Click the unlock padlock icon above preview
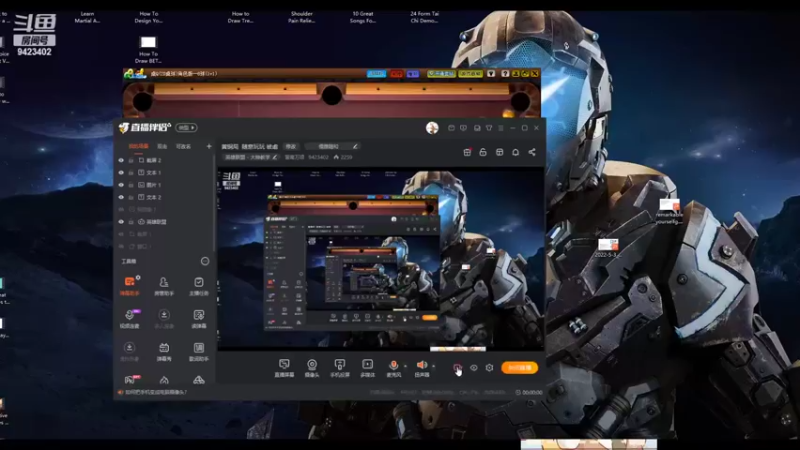 pyautogui.click(x=483, y=152)
